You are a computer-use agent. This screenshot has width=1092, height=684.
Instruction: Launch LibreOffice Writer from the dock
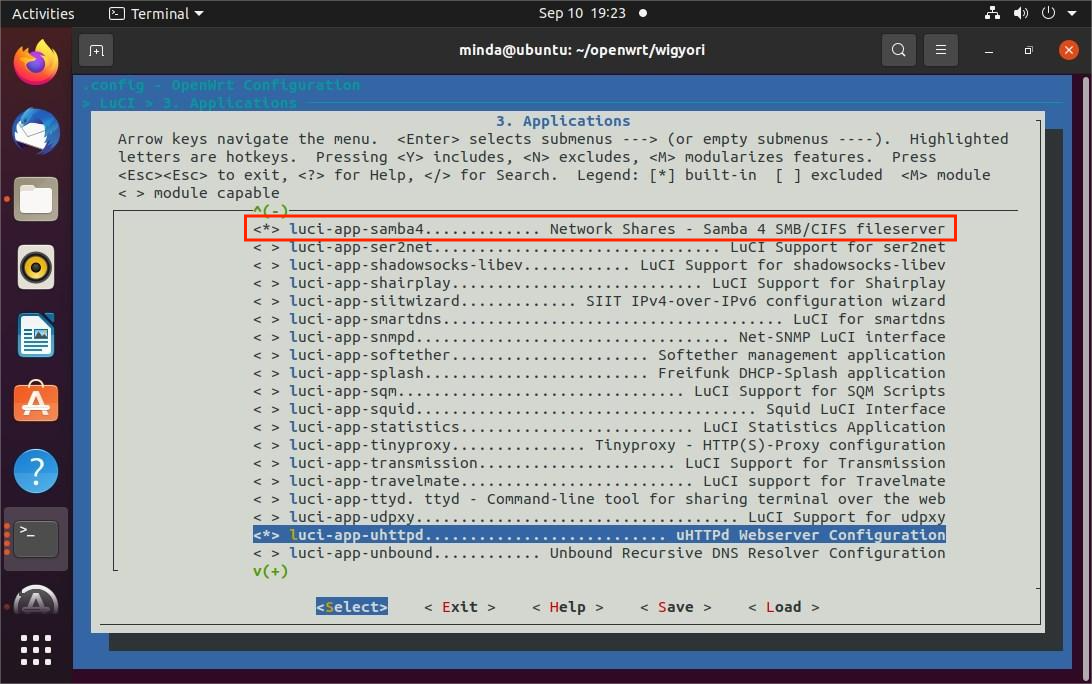point(36,335)
